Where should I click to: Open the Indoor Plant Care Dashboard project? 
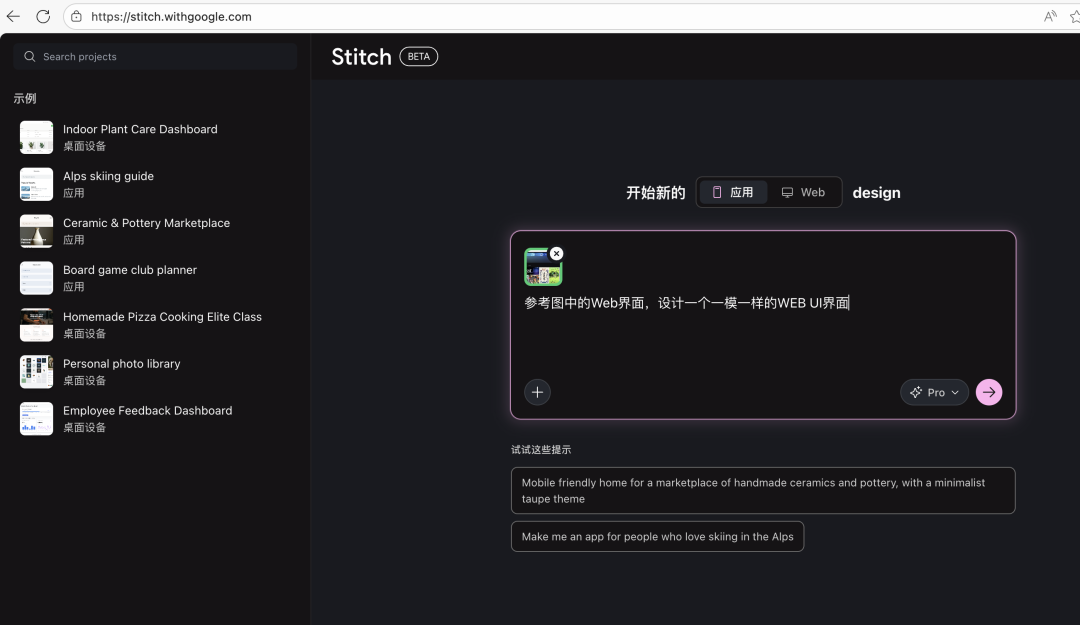[x=140, y=129]
